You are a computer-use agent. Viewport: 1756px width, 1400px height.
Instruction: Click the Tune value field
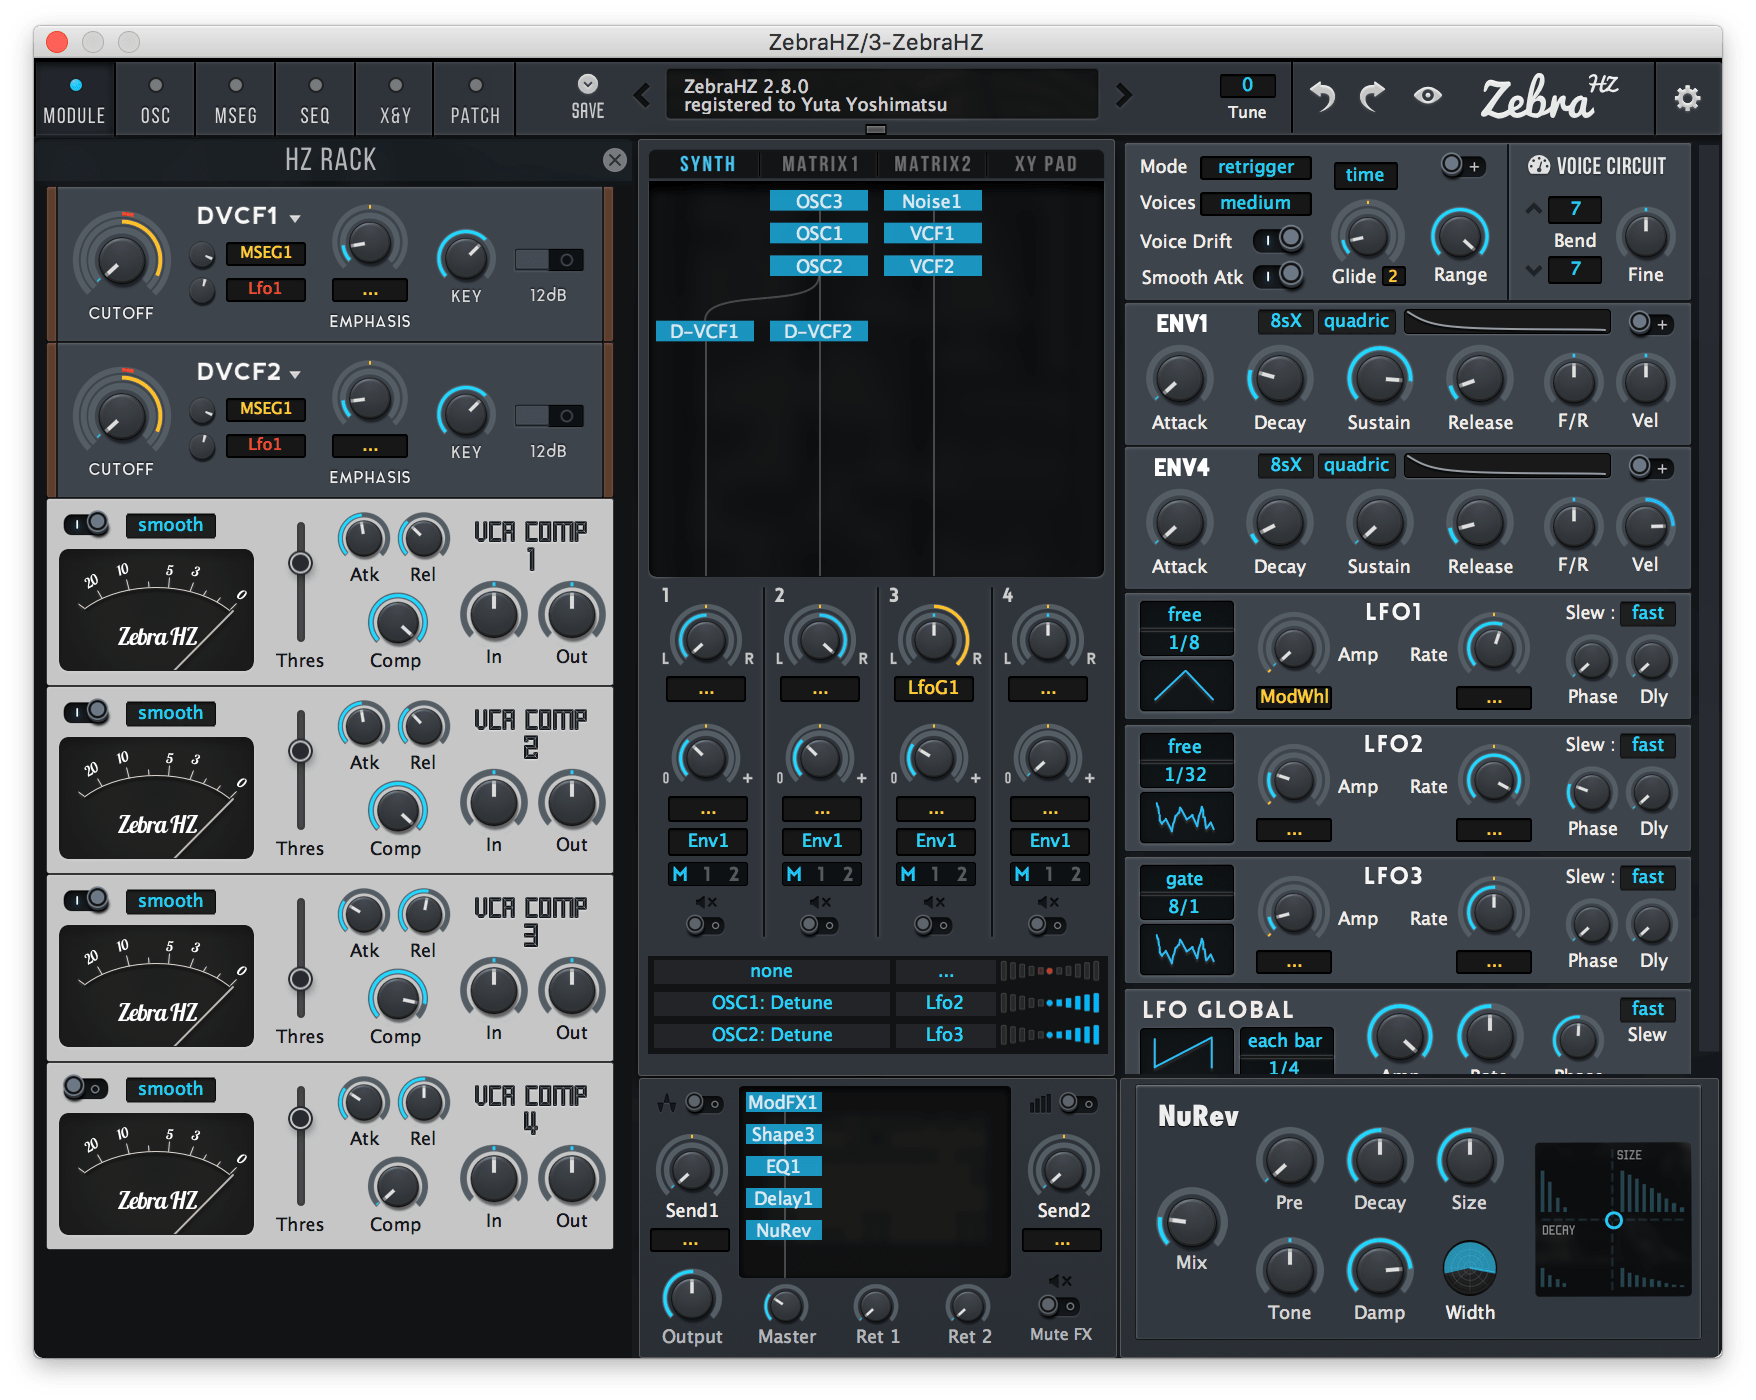[1247, 85]
